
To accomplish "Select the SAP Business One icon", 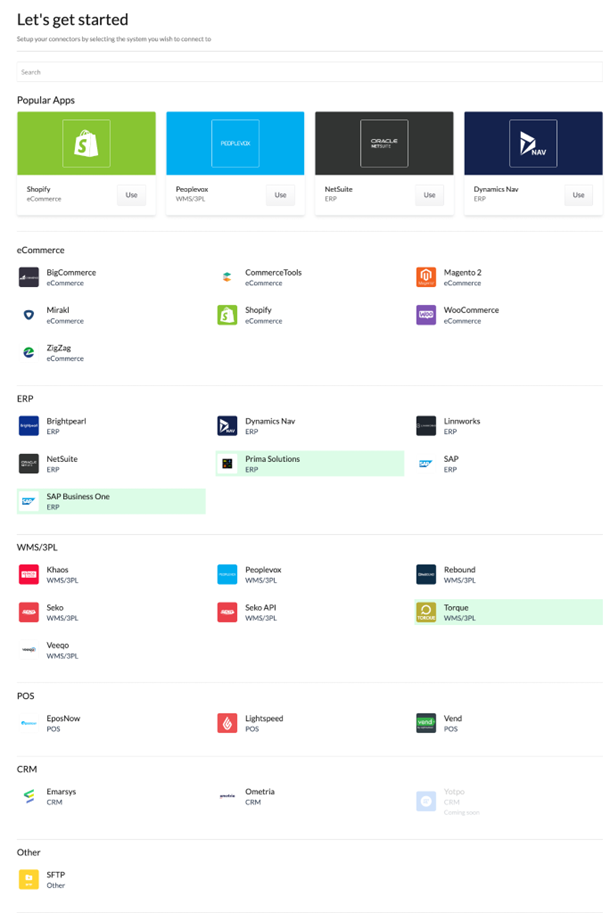I will [x=29, y=501].
